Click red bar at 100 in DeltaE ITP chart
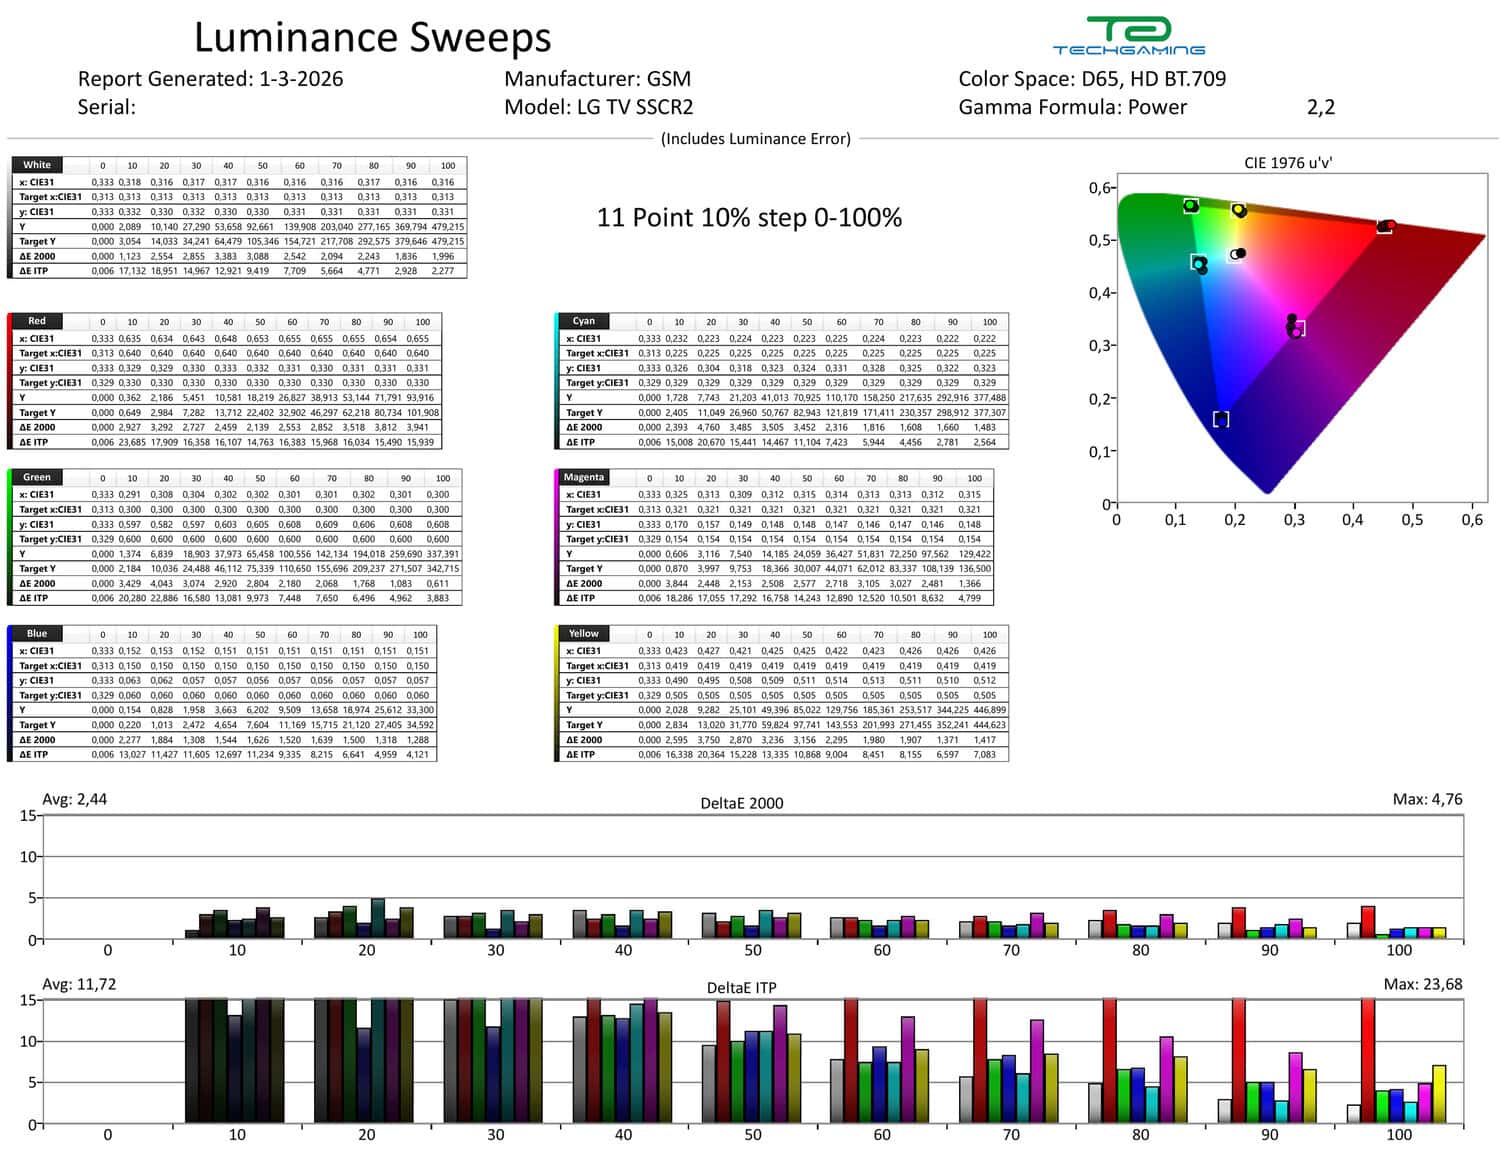 [x=1368, y=1061]
